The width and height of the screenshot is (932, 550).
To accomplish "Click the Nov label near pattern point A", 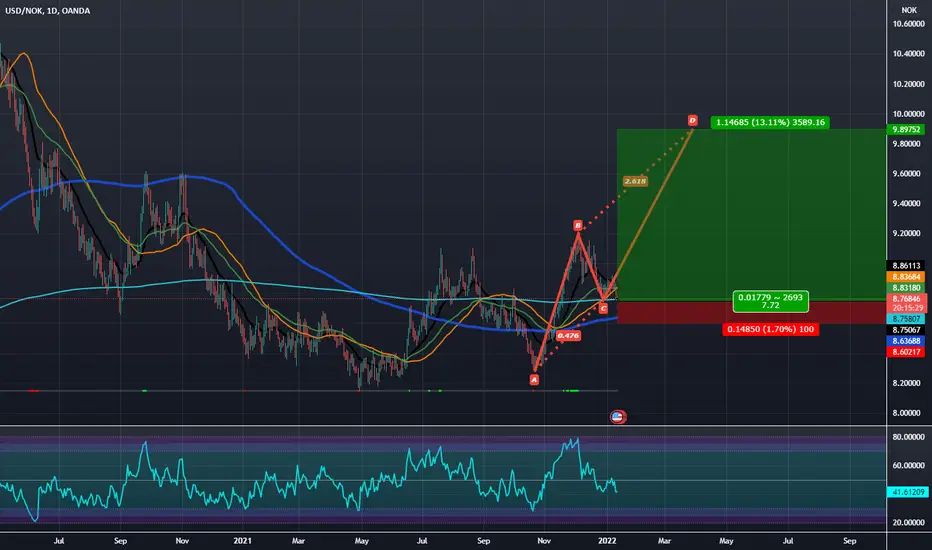I will pos(543,540).
